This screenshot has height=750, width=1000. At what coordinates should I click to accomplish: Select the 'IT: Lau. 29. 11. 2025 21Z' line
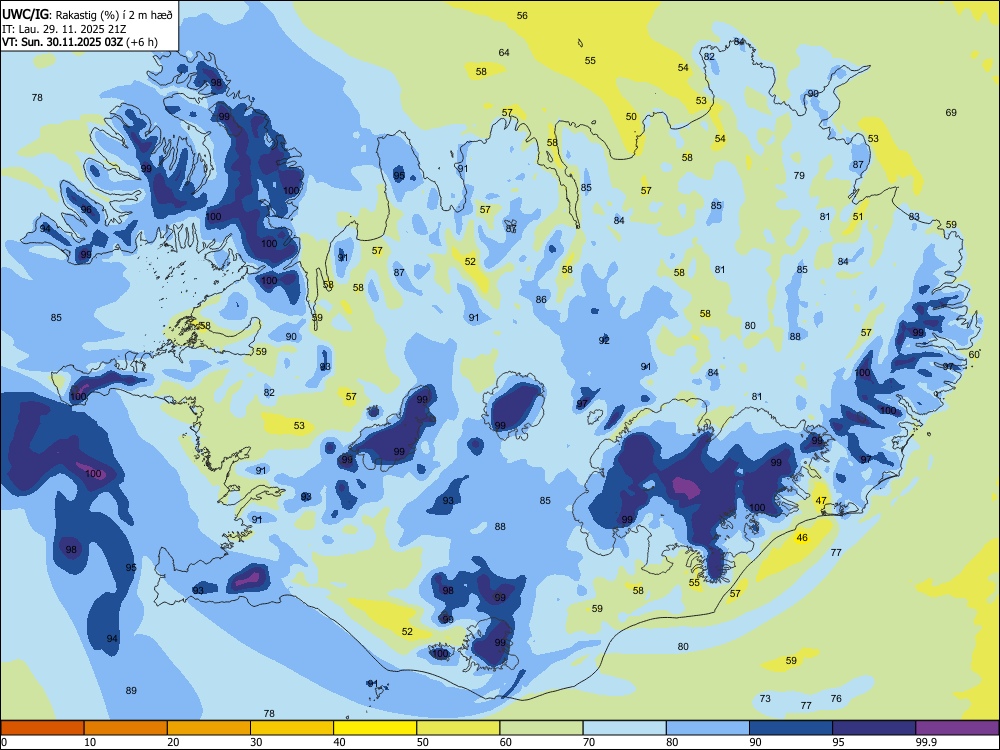pyautogui.click(x=64, y=29)
